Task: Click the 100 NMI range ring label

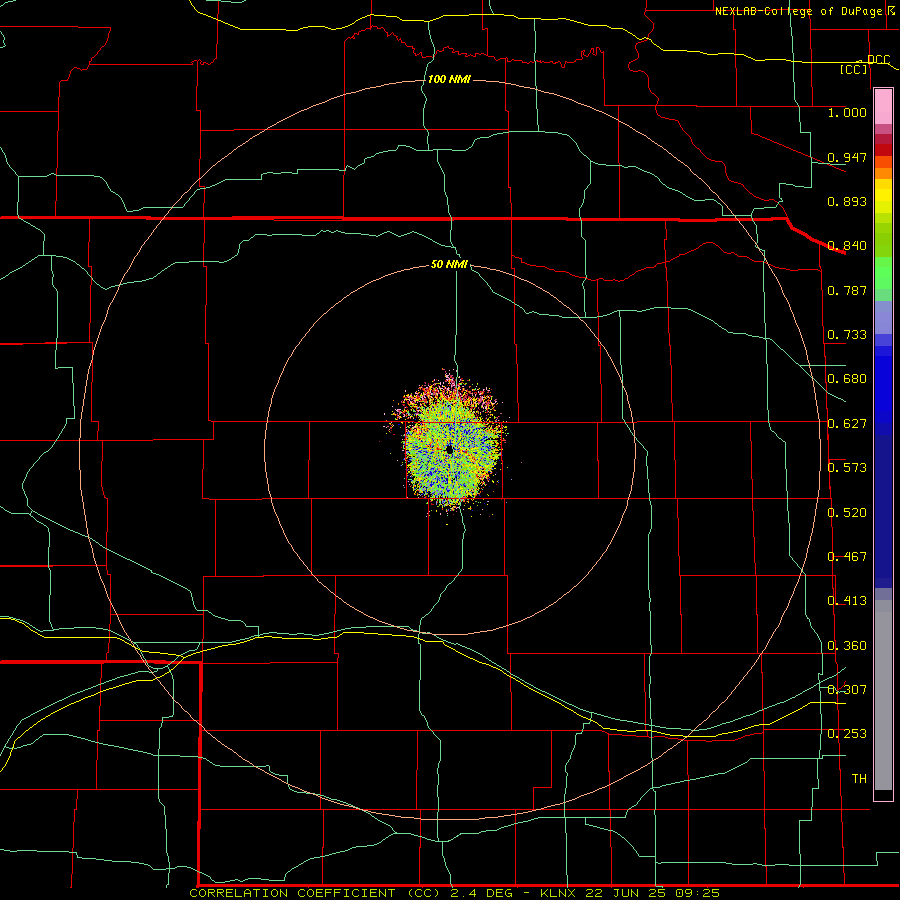Action: pos(449,79)
